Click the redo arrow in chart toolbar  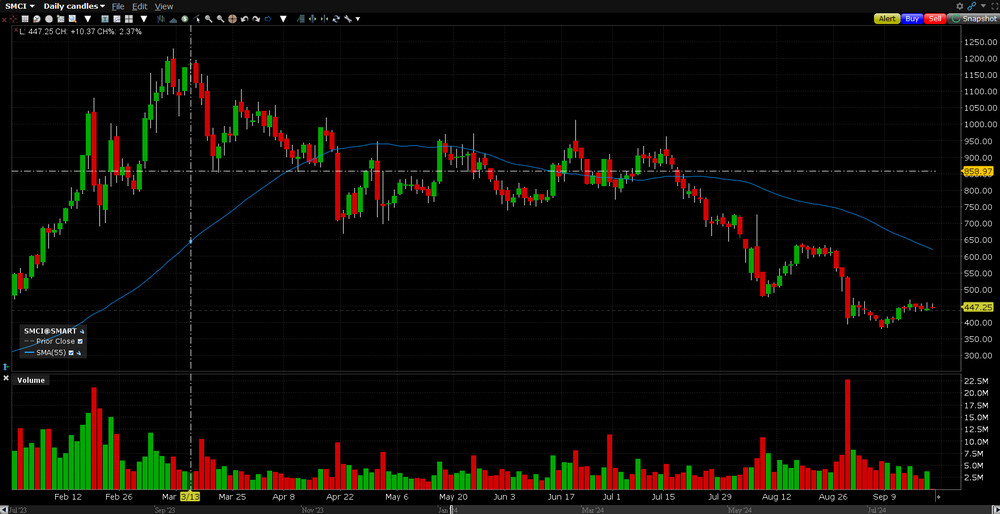[x=257, y=19]
